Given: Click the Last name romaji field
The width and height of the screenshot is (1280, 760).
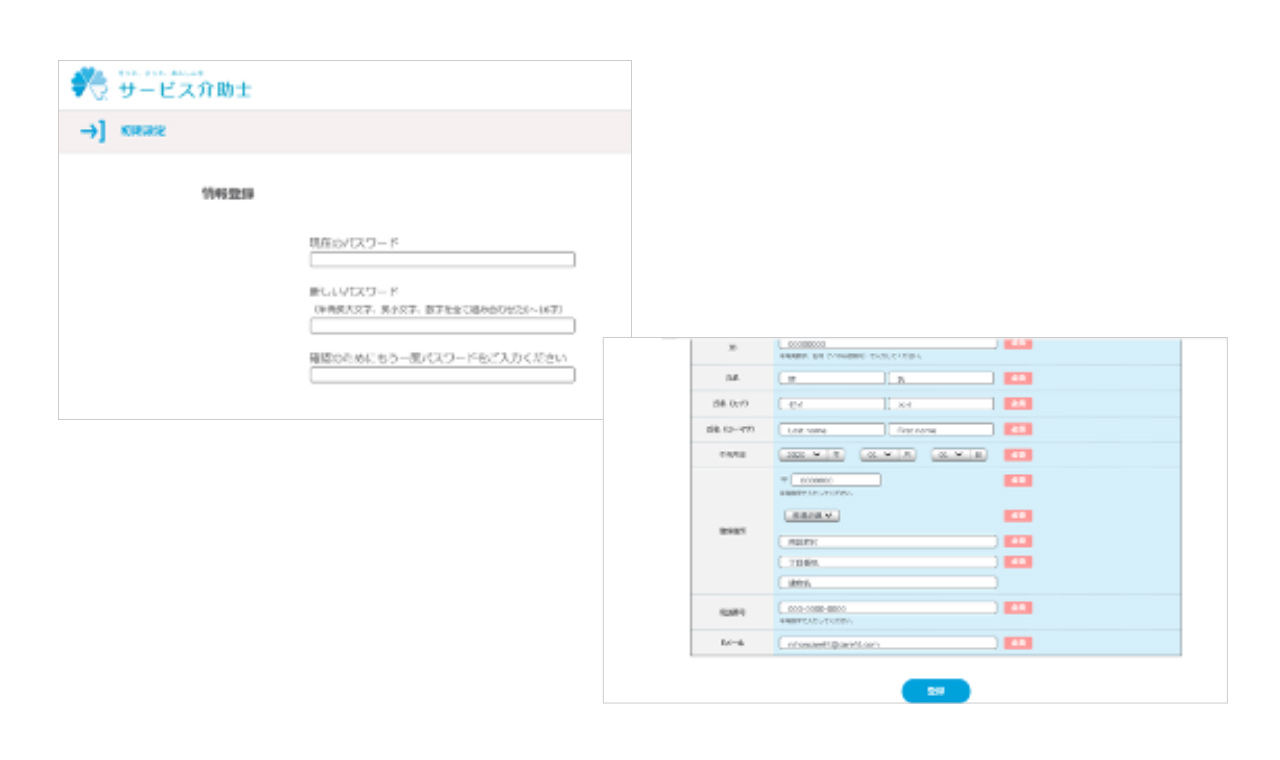Looking at the screenshot, I should coord(832,429).
